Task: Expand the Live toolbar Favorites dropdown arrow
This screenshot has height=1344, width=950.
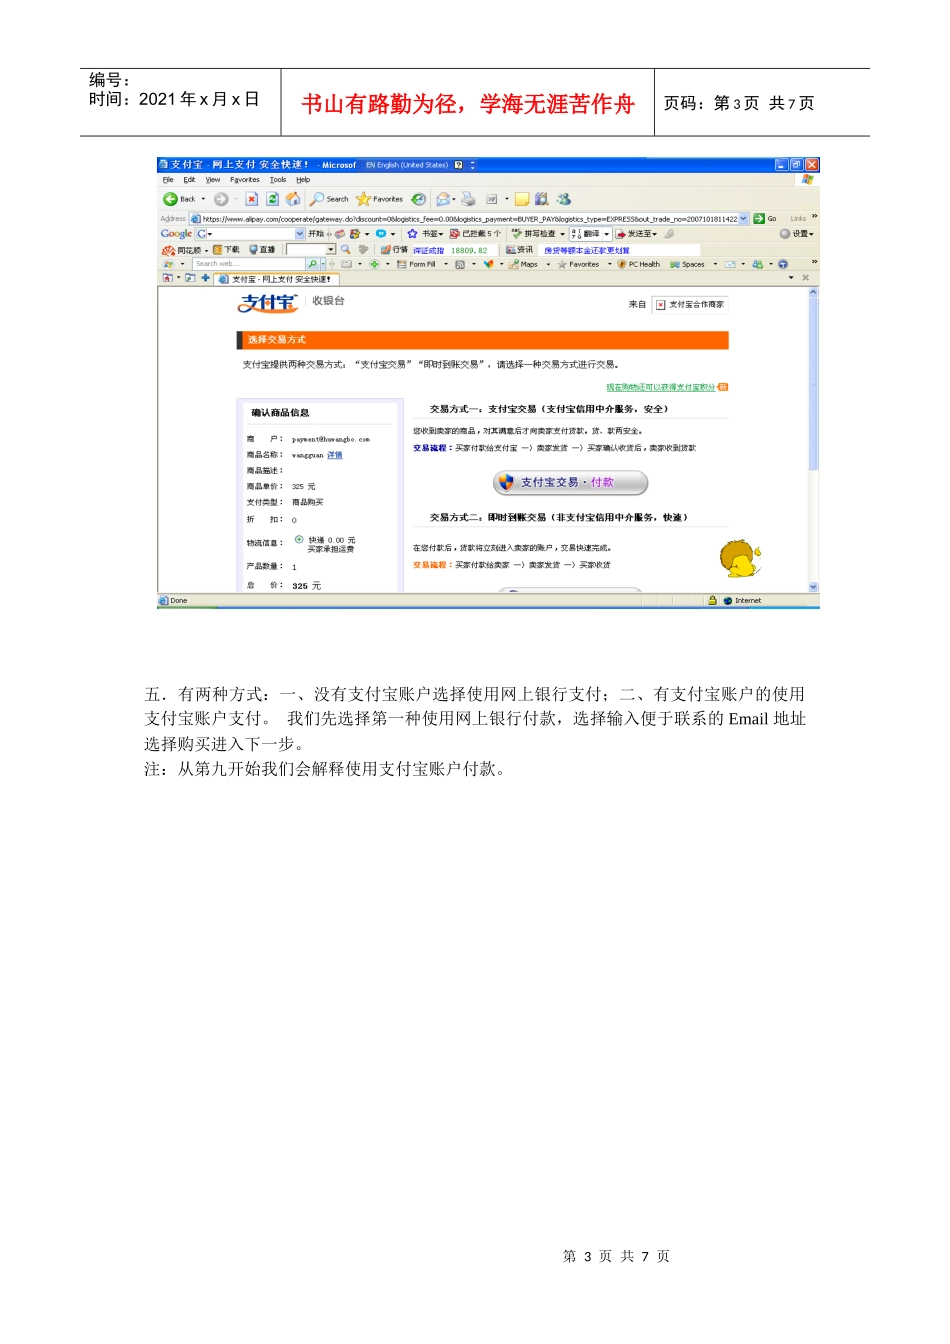Action: [609, 265]
